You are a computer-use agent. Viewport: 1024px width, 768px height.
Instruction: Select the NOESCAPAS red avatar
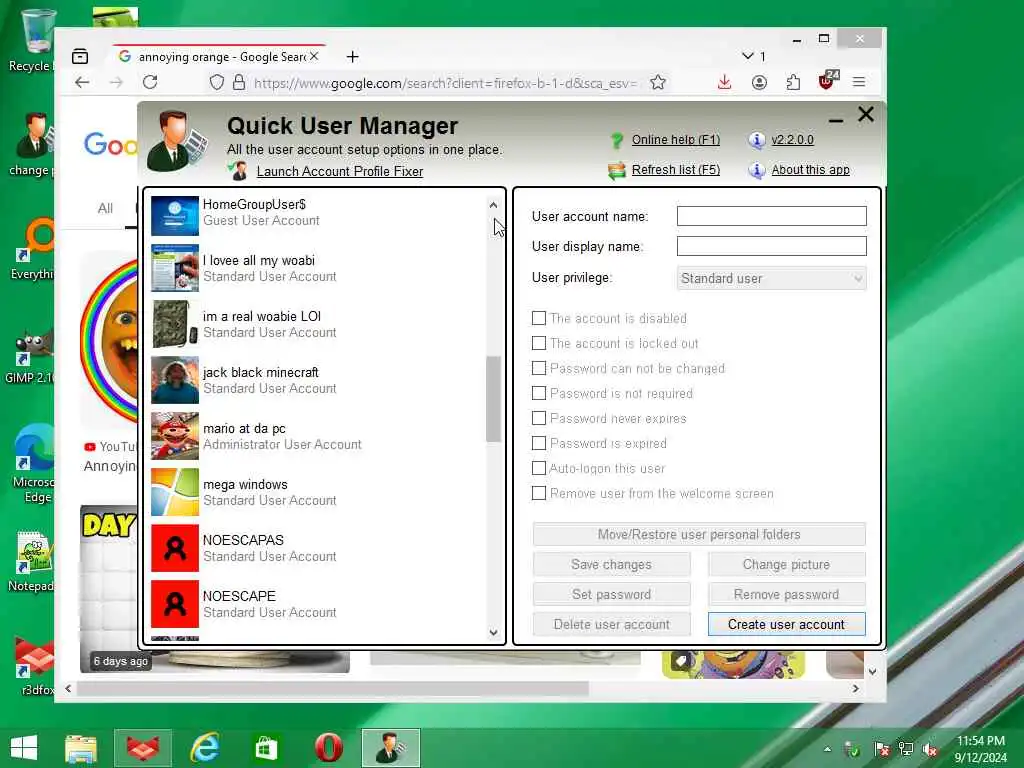point(174,548)
